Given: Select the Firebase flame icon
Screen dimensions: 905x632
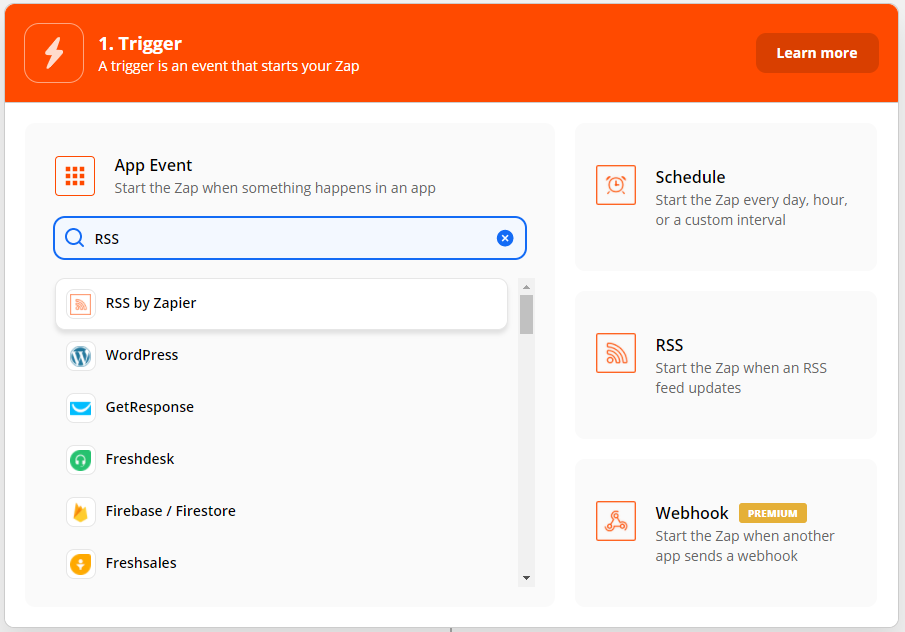Looking at the screenshot, I should pyautogui.click(x=81, y=512).
